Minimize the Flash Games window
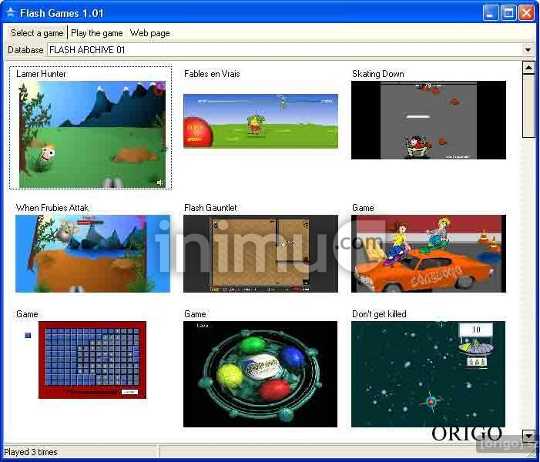The image size is (540, 462). [490, 13]
